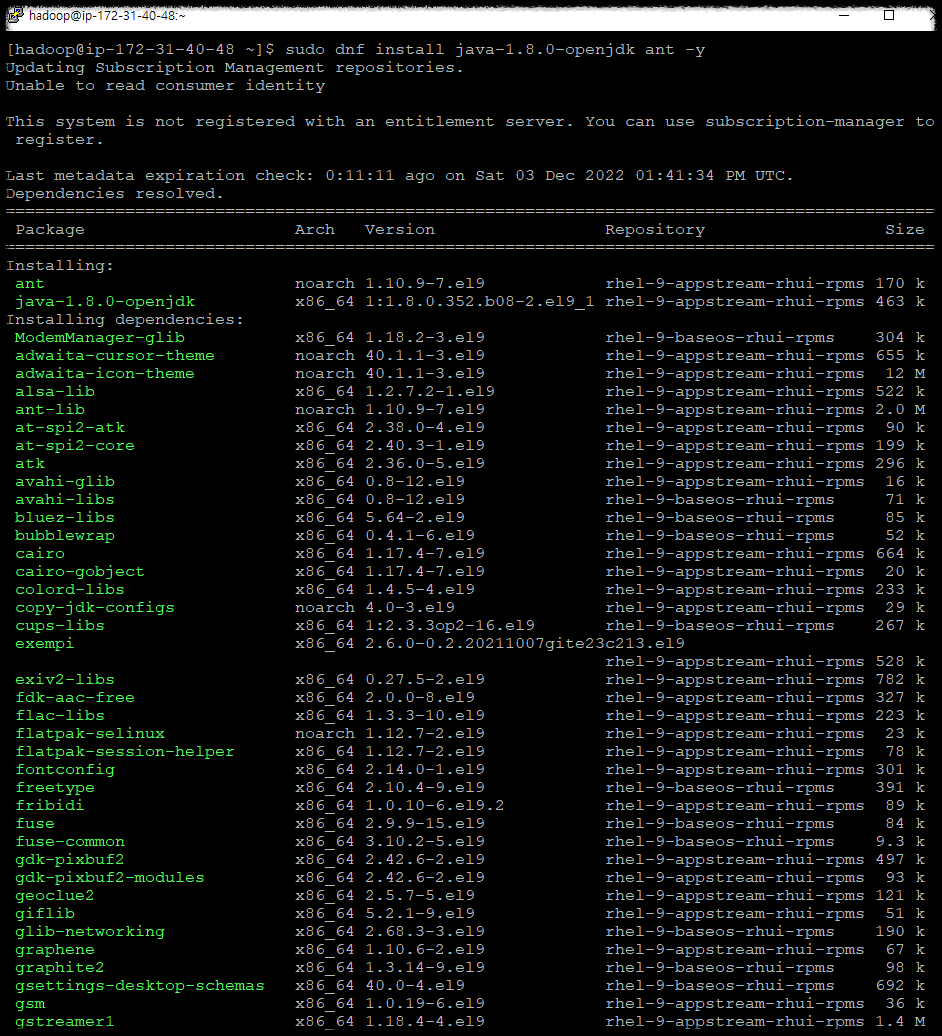Select the exempi package name
Screen dimensions: 942x1036
45,644
